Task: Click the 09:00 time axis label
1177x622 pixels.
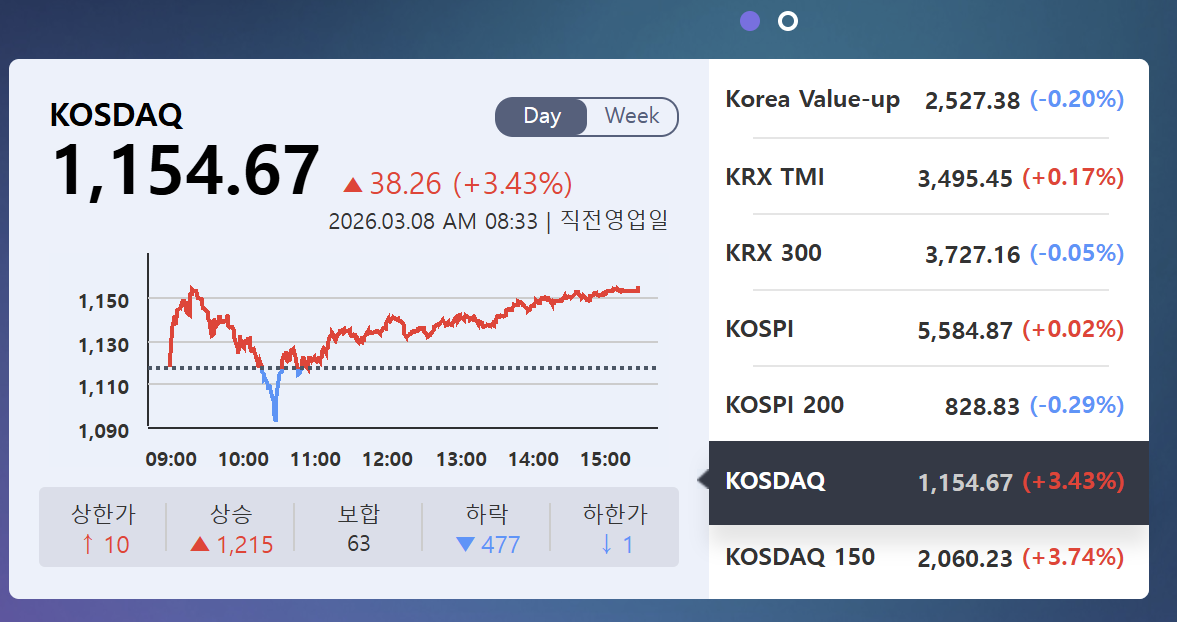Action: [171, 459]
